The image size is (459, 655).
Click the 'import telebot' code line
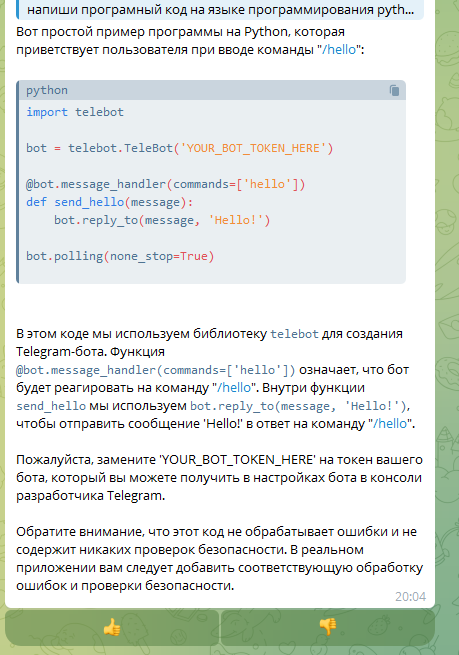coord(75,112)
